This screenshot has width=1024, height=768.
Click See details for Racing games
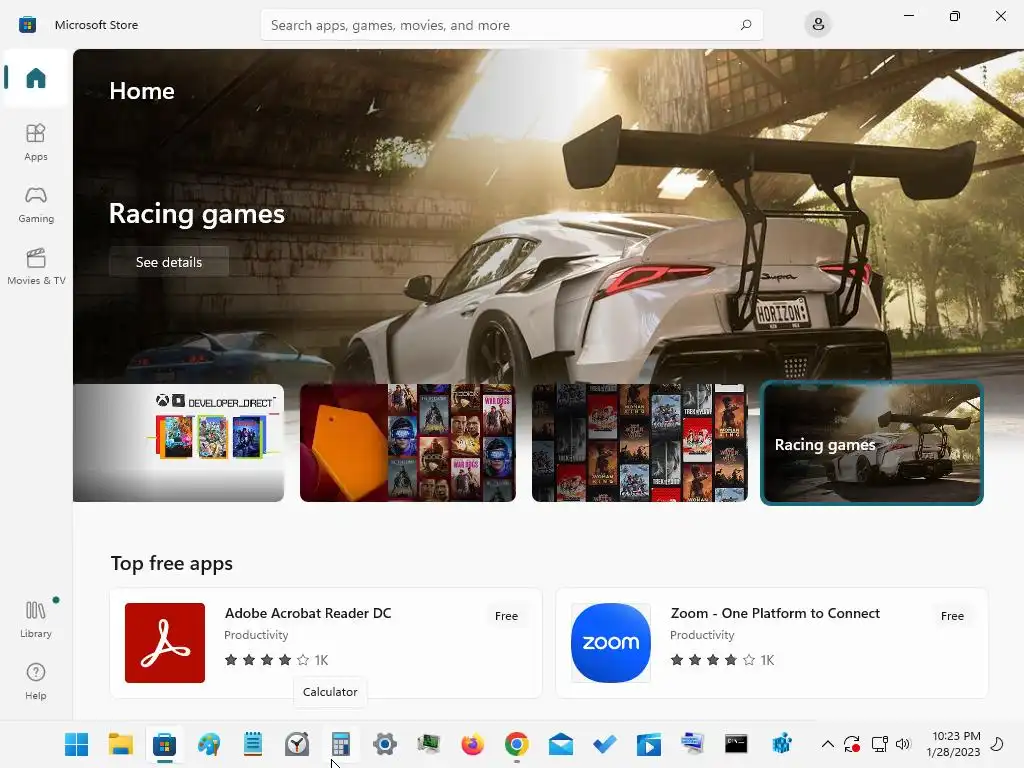pyautogui.click(x=168, y=262)
